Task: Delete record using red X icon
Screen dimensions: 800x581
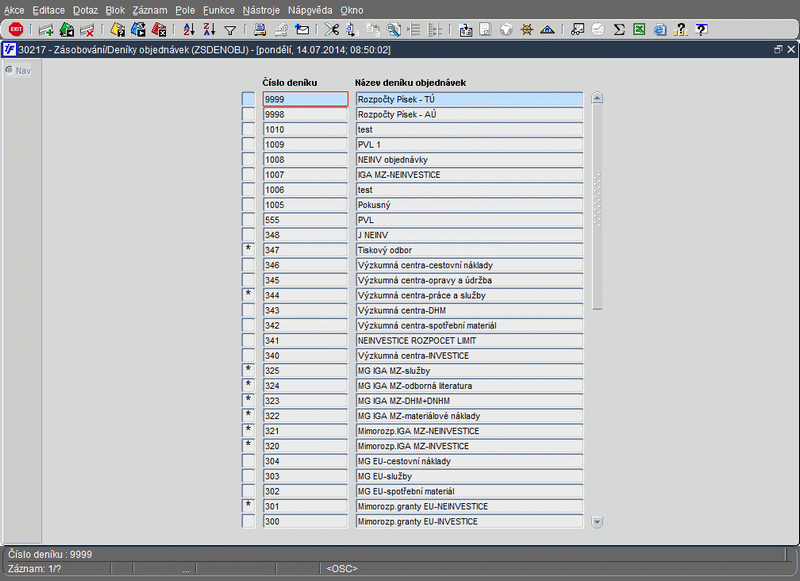Action: pyautogui.click(x=87, y=30)
